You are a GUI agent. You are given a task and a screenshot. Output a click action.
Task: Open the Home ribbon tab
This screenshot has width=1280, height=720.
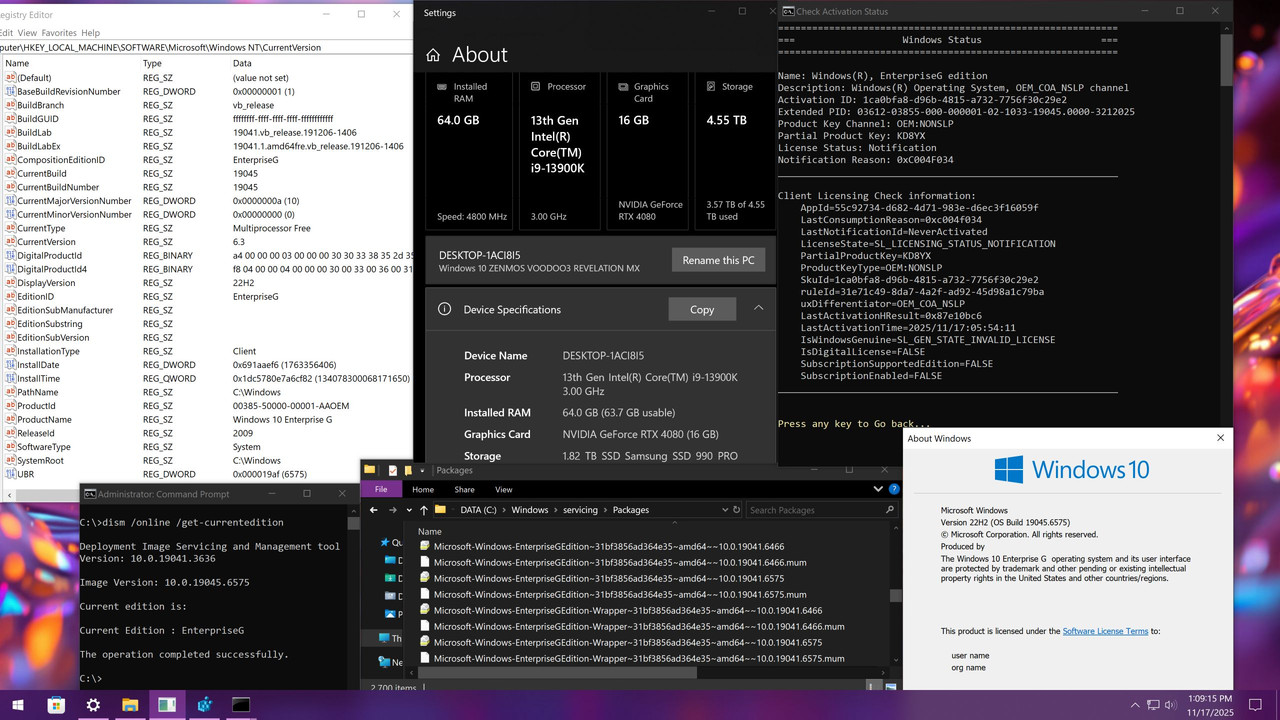[423, 490]
